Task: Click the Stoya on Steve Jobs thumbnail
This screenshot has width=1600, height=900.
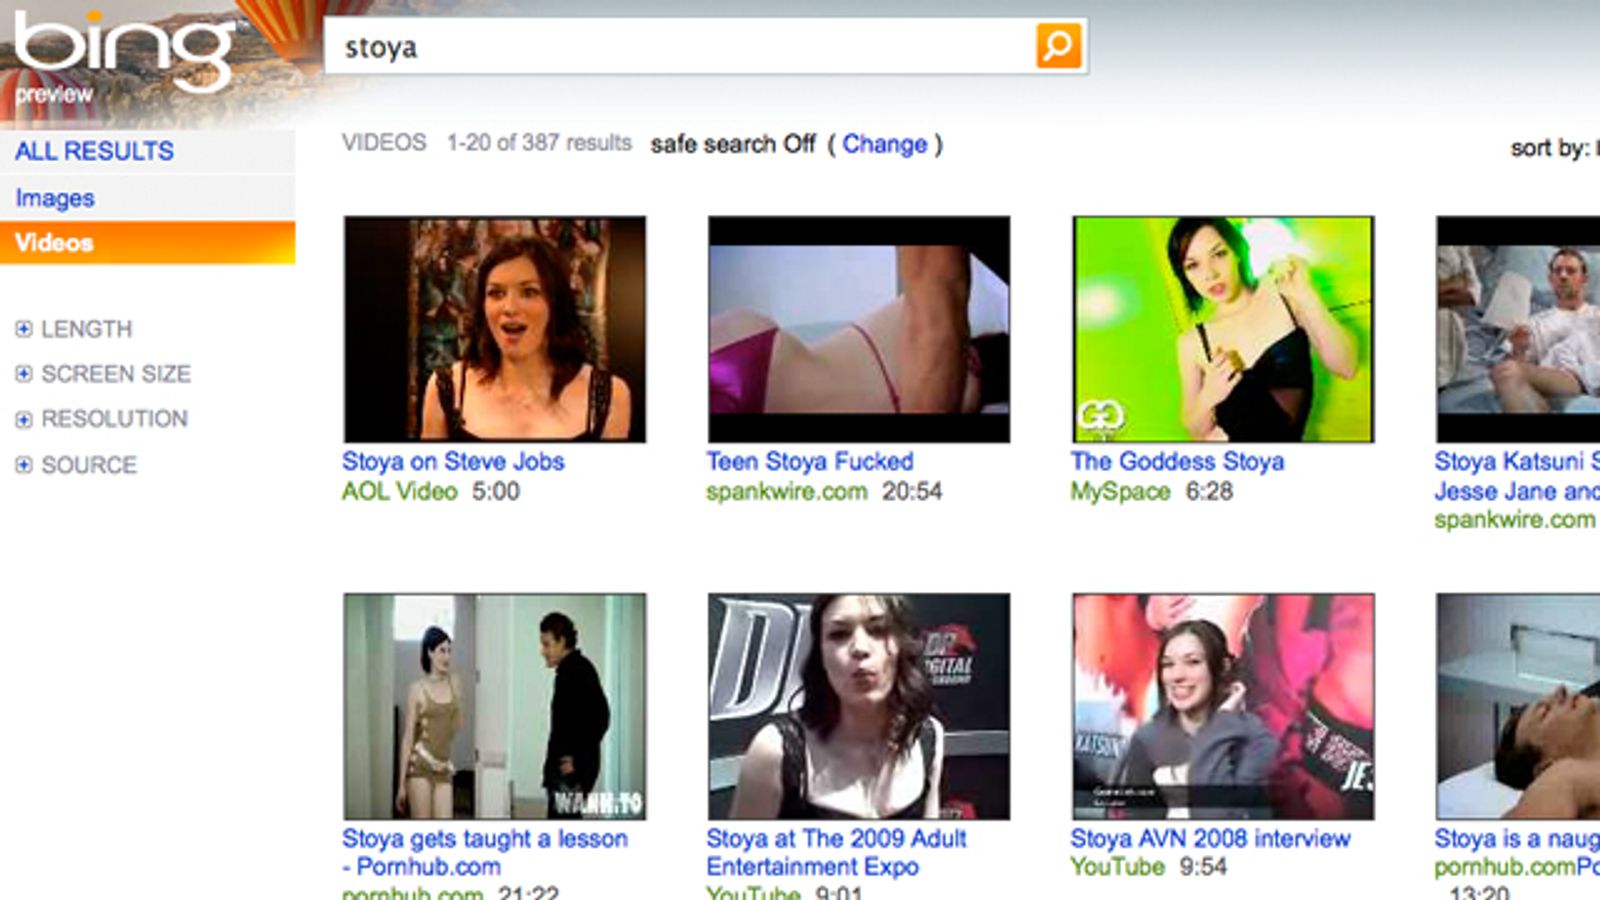Action: click(x=495, y=329)
